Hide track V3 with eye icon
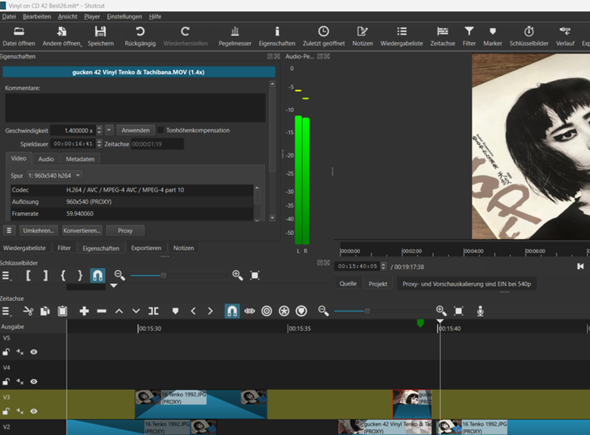The width and height of the screenshot is (590, 435). [34, 411]
